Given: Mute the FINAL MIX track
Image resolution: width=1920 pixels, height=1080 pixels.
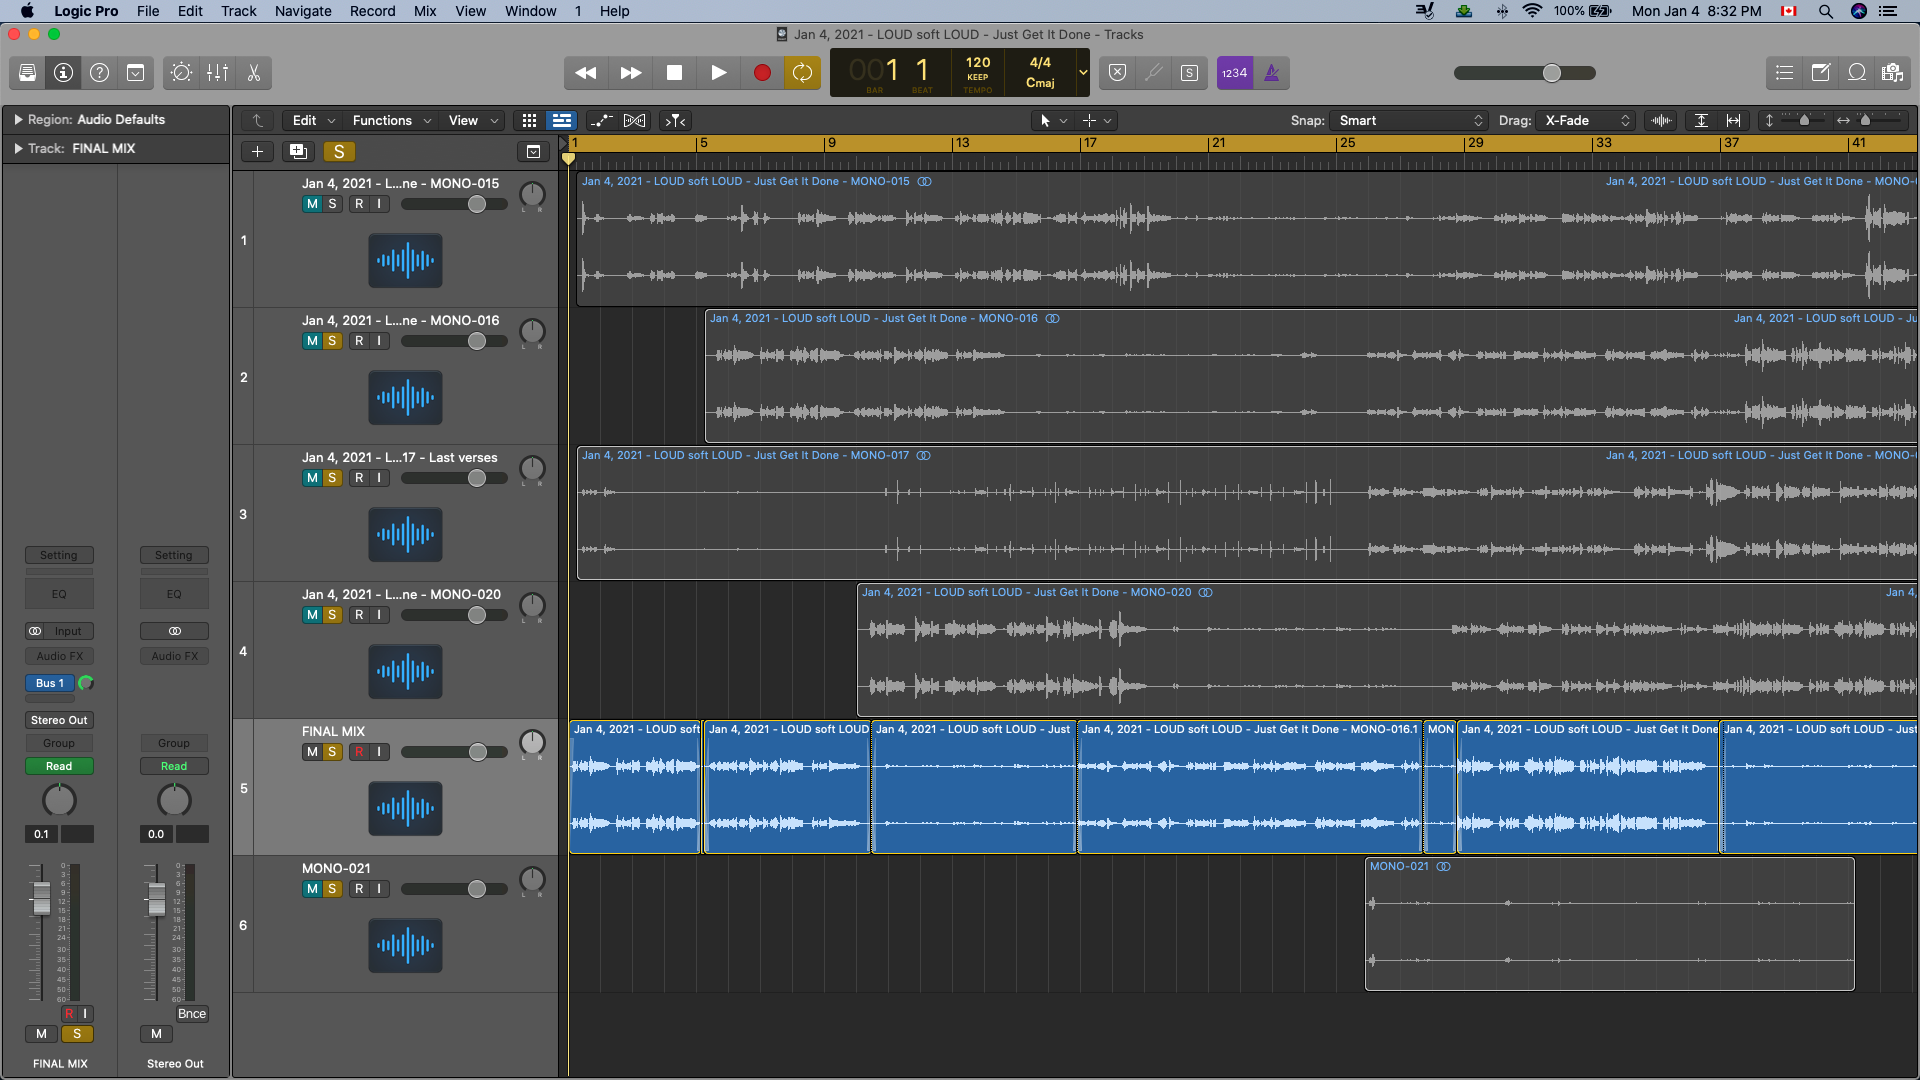Looking at the screenshot, I should (x=312, y=752).
